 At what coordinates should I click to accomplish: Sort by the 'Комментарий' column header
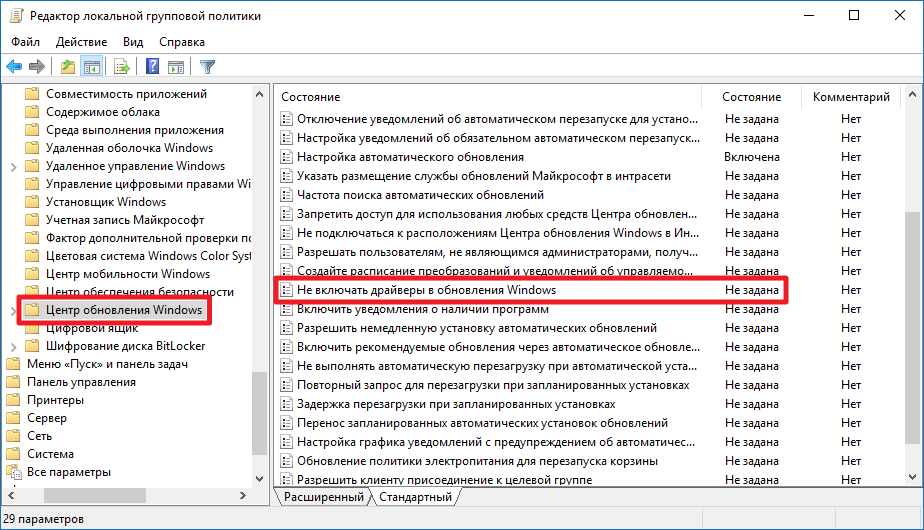[x=851, y=97]
